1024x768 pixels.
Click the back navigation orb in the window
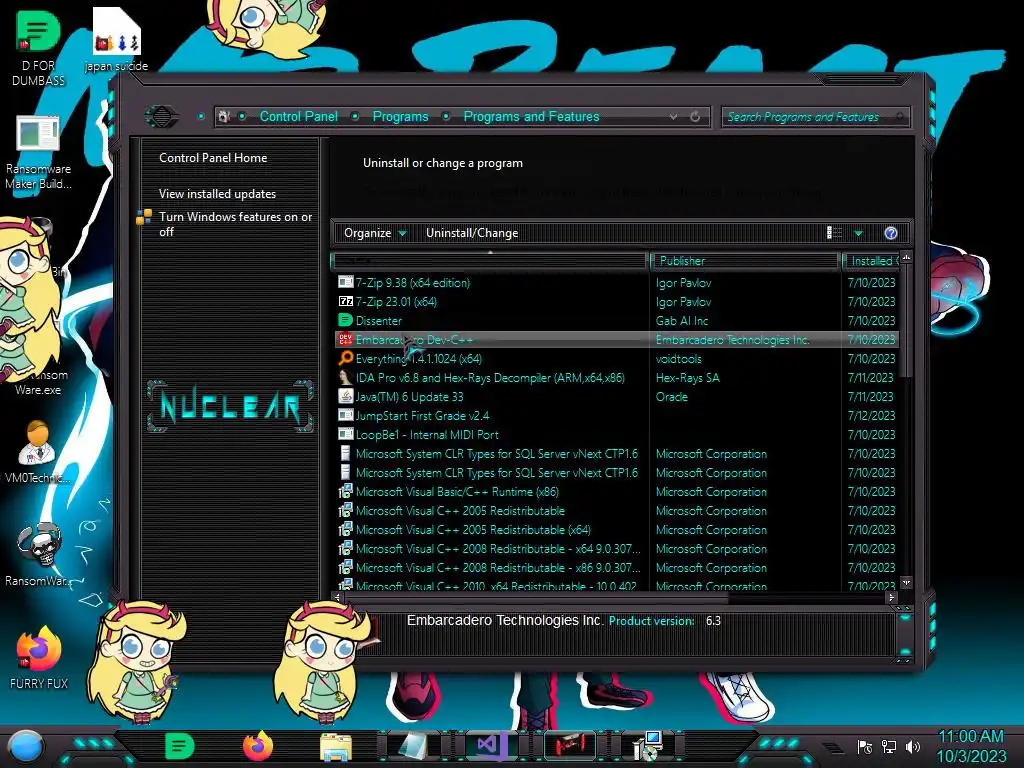tap(161, 117)
